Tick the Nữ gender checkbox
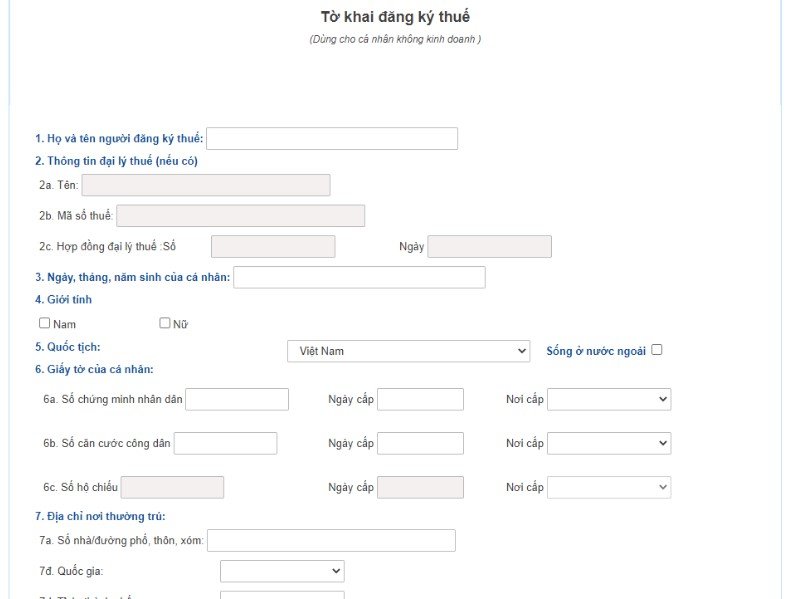Viewport: 793px width, 599px height. click(x=164, y=323)
